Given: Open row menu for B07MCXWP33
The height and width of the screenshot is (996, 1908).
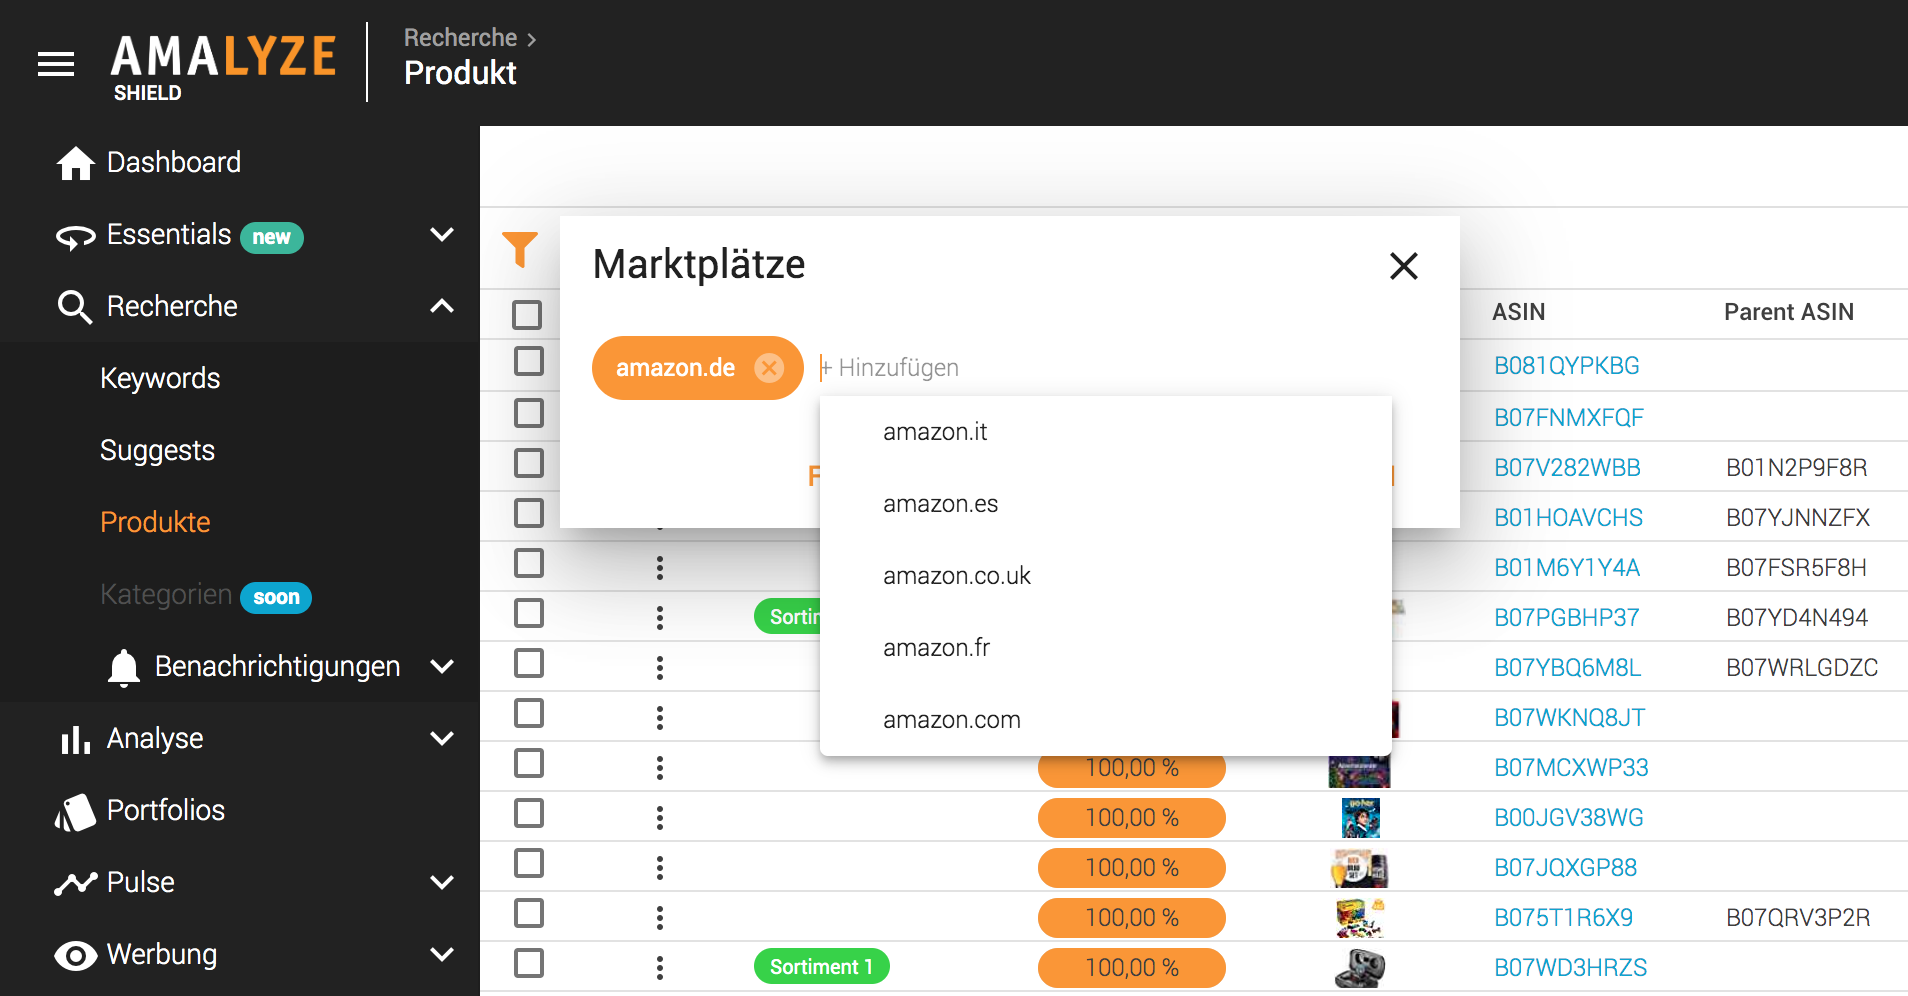Looking at the screenshot, I should point(660,768).
